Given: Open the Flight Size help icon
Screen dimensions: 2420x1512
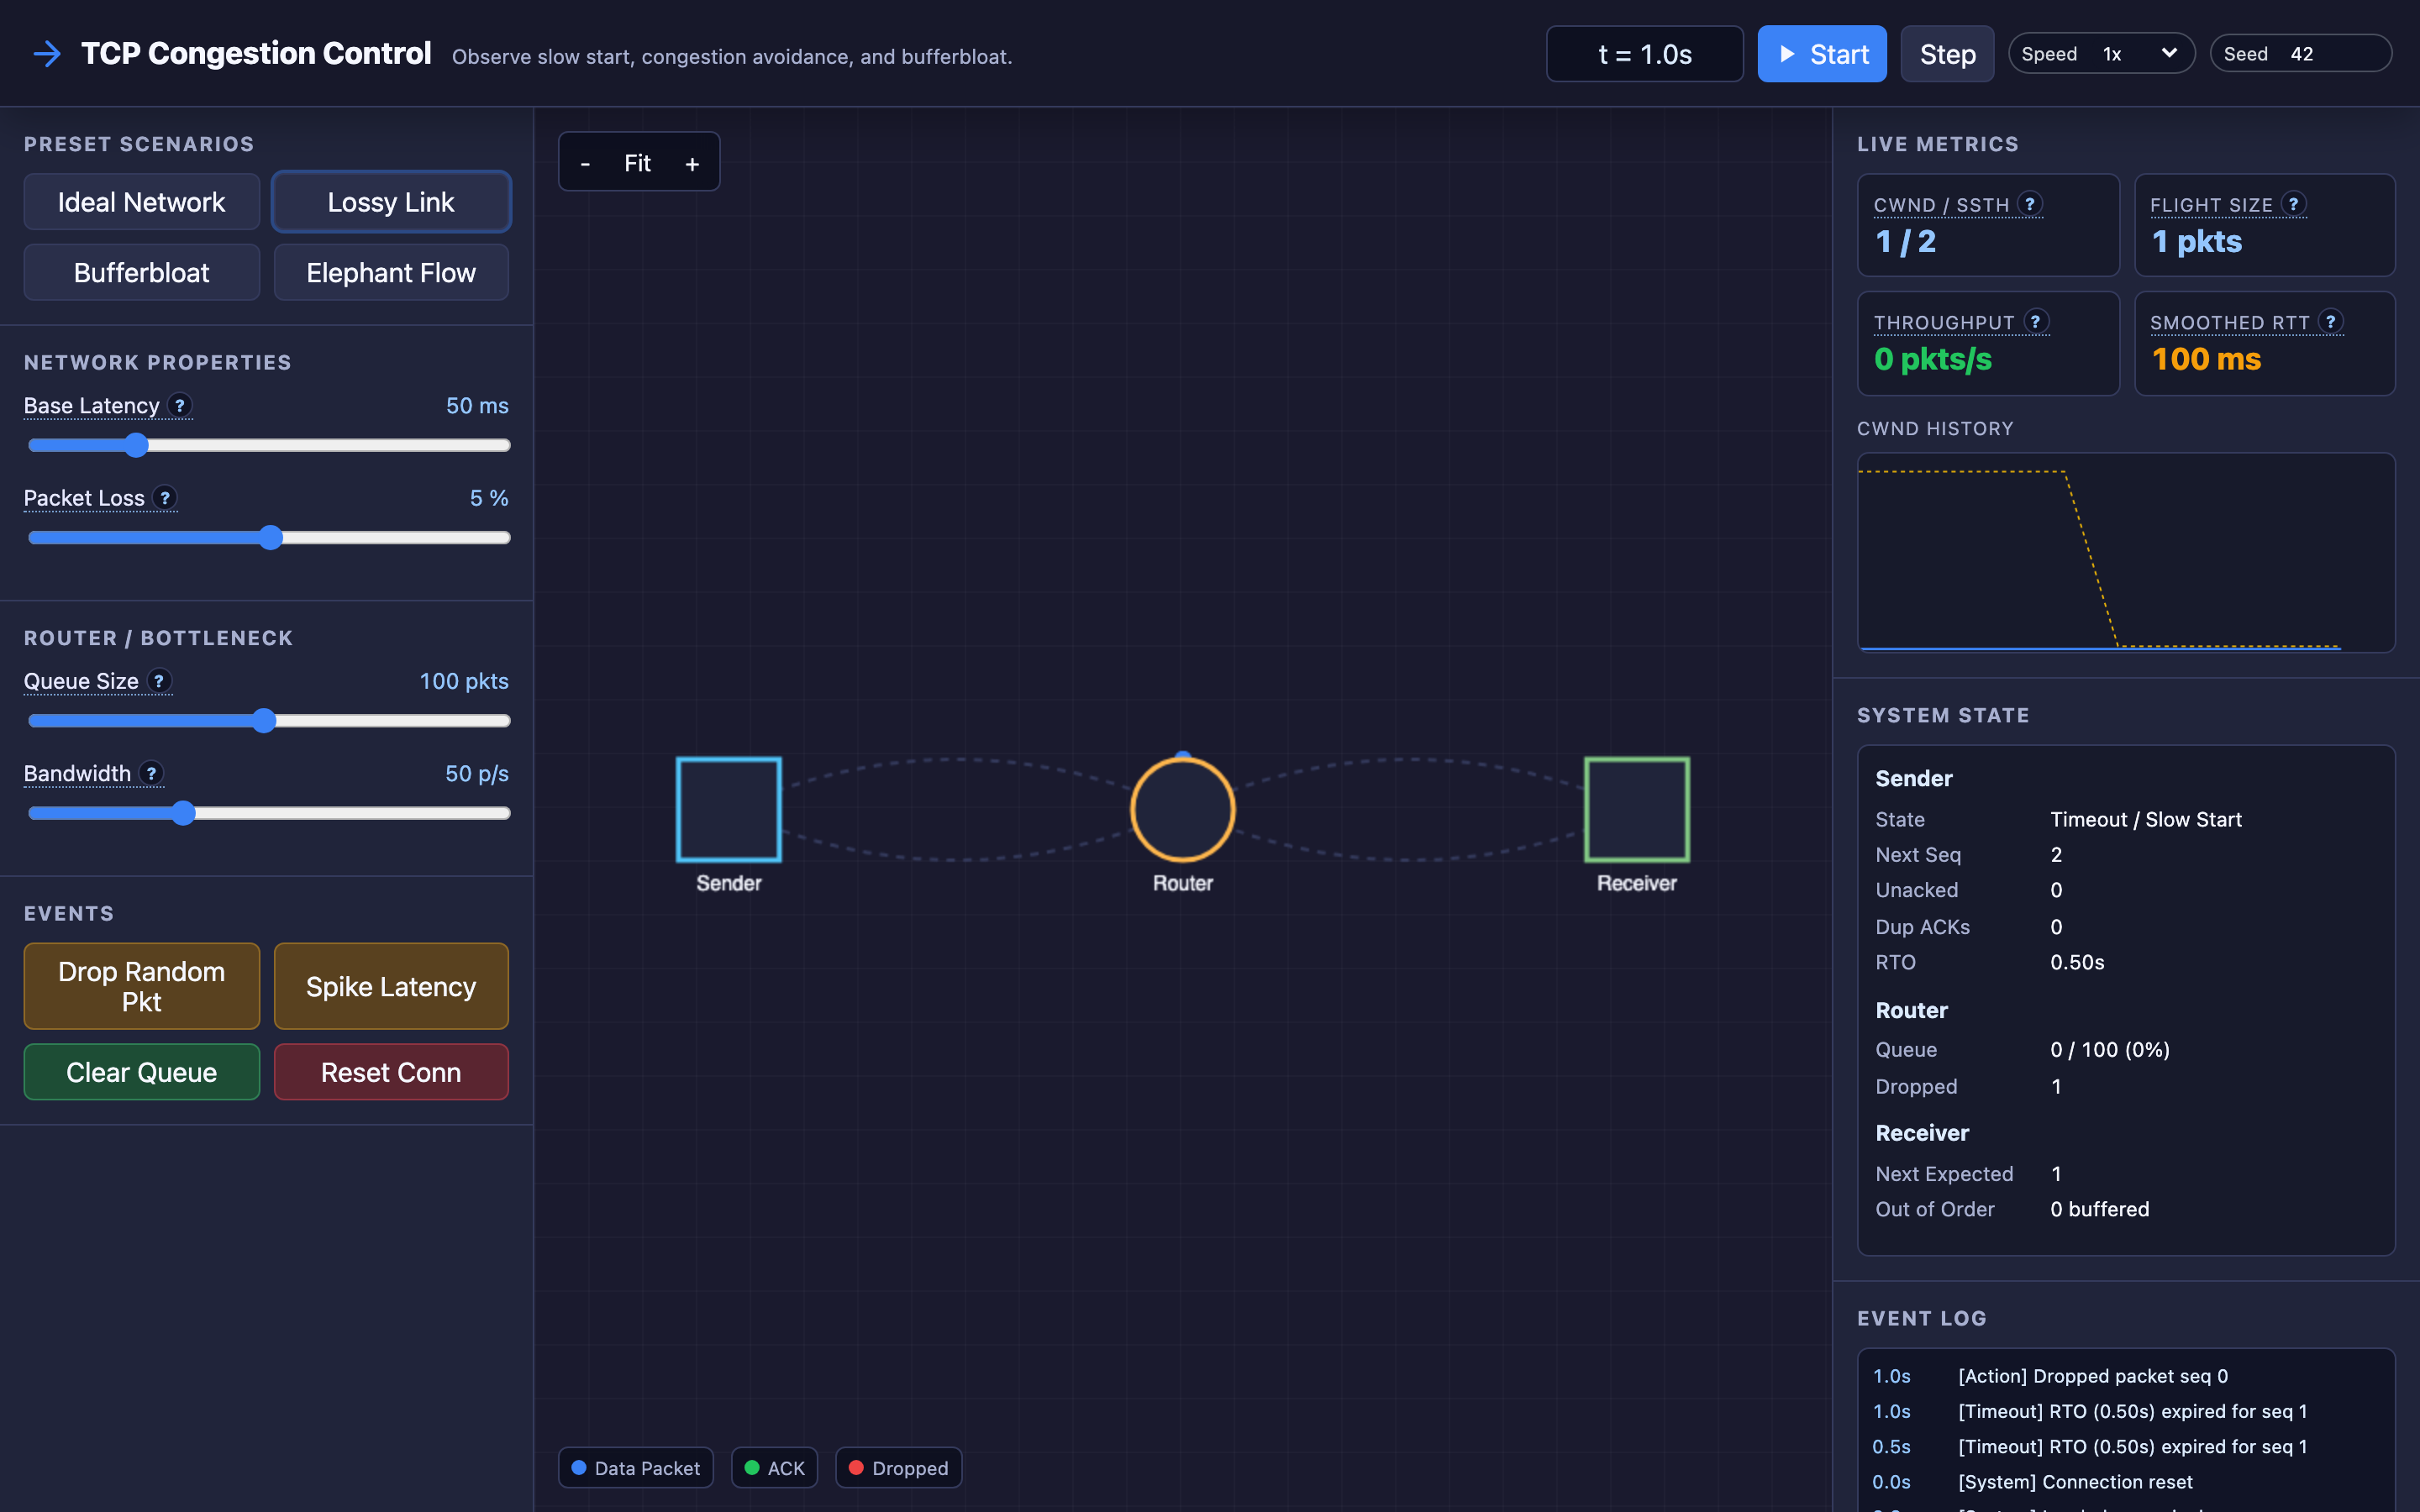Looking at the screenshot, I should [x=2294, y=204].
